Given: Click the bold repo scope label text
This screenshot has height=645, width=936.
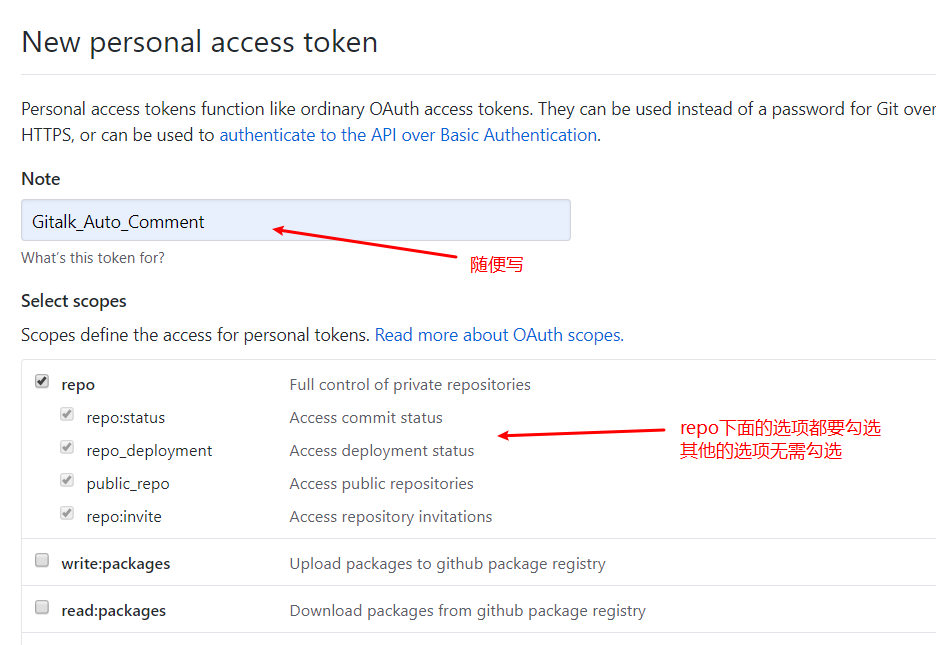Looking at the screenshot, I should (x=78, y=385).
